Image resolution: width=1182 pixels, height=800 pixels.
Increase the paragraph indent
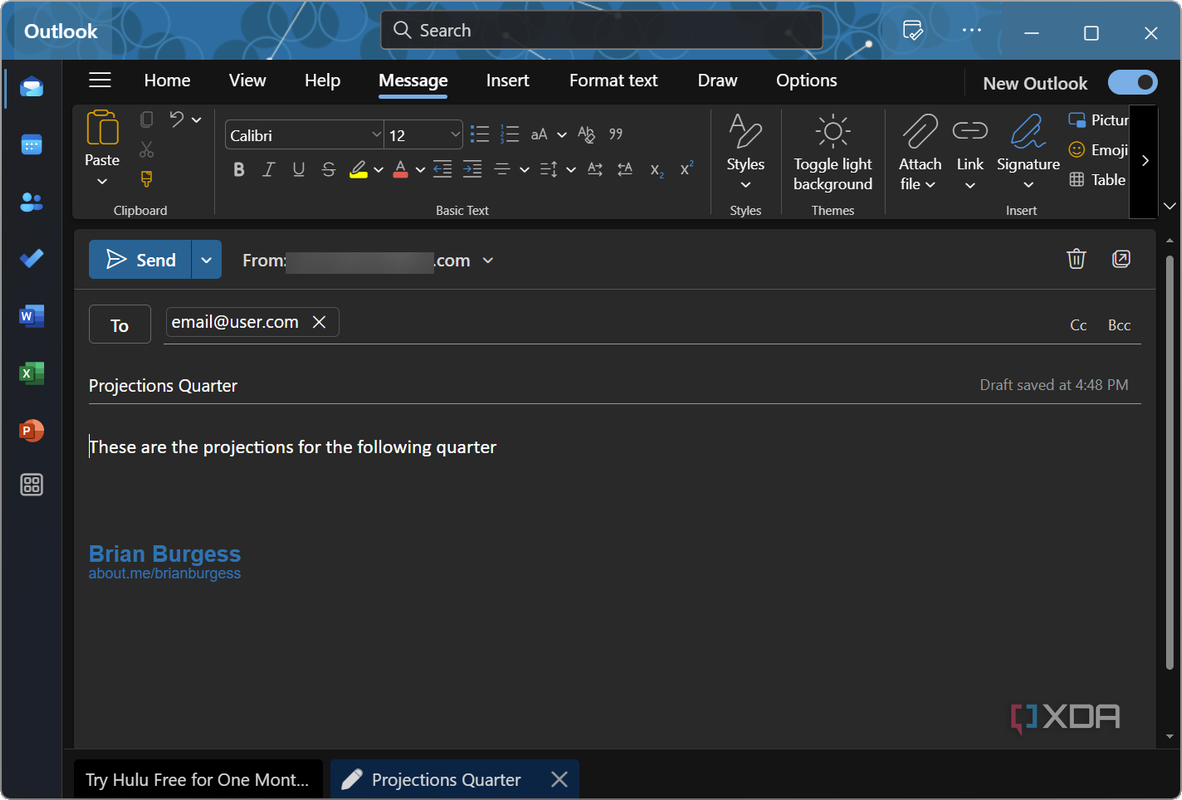coord(473,170)
